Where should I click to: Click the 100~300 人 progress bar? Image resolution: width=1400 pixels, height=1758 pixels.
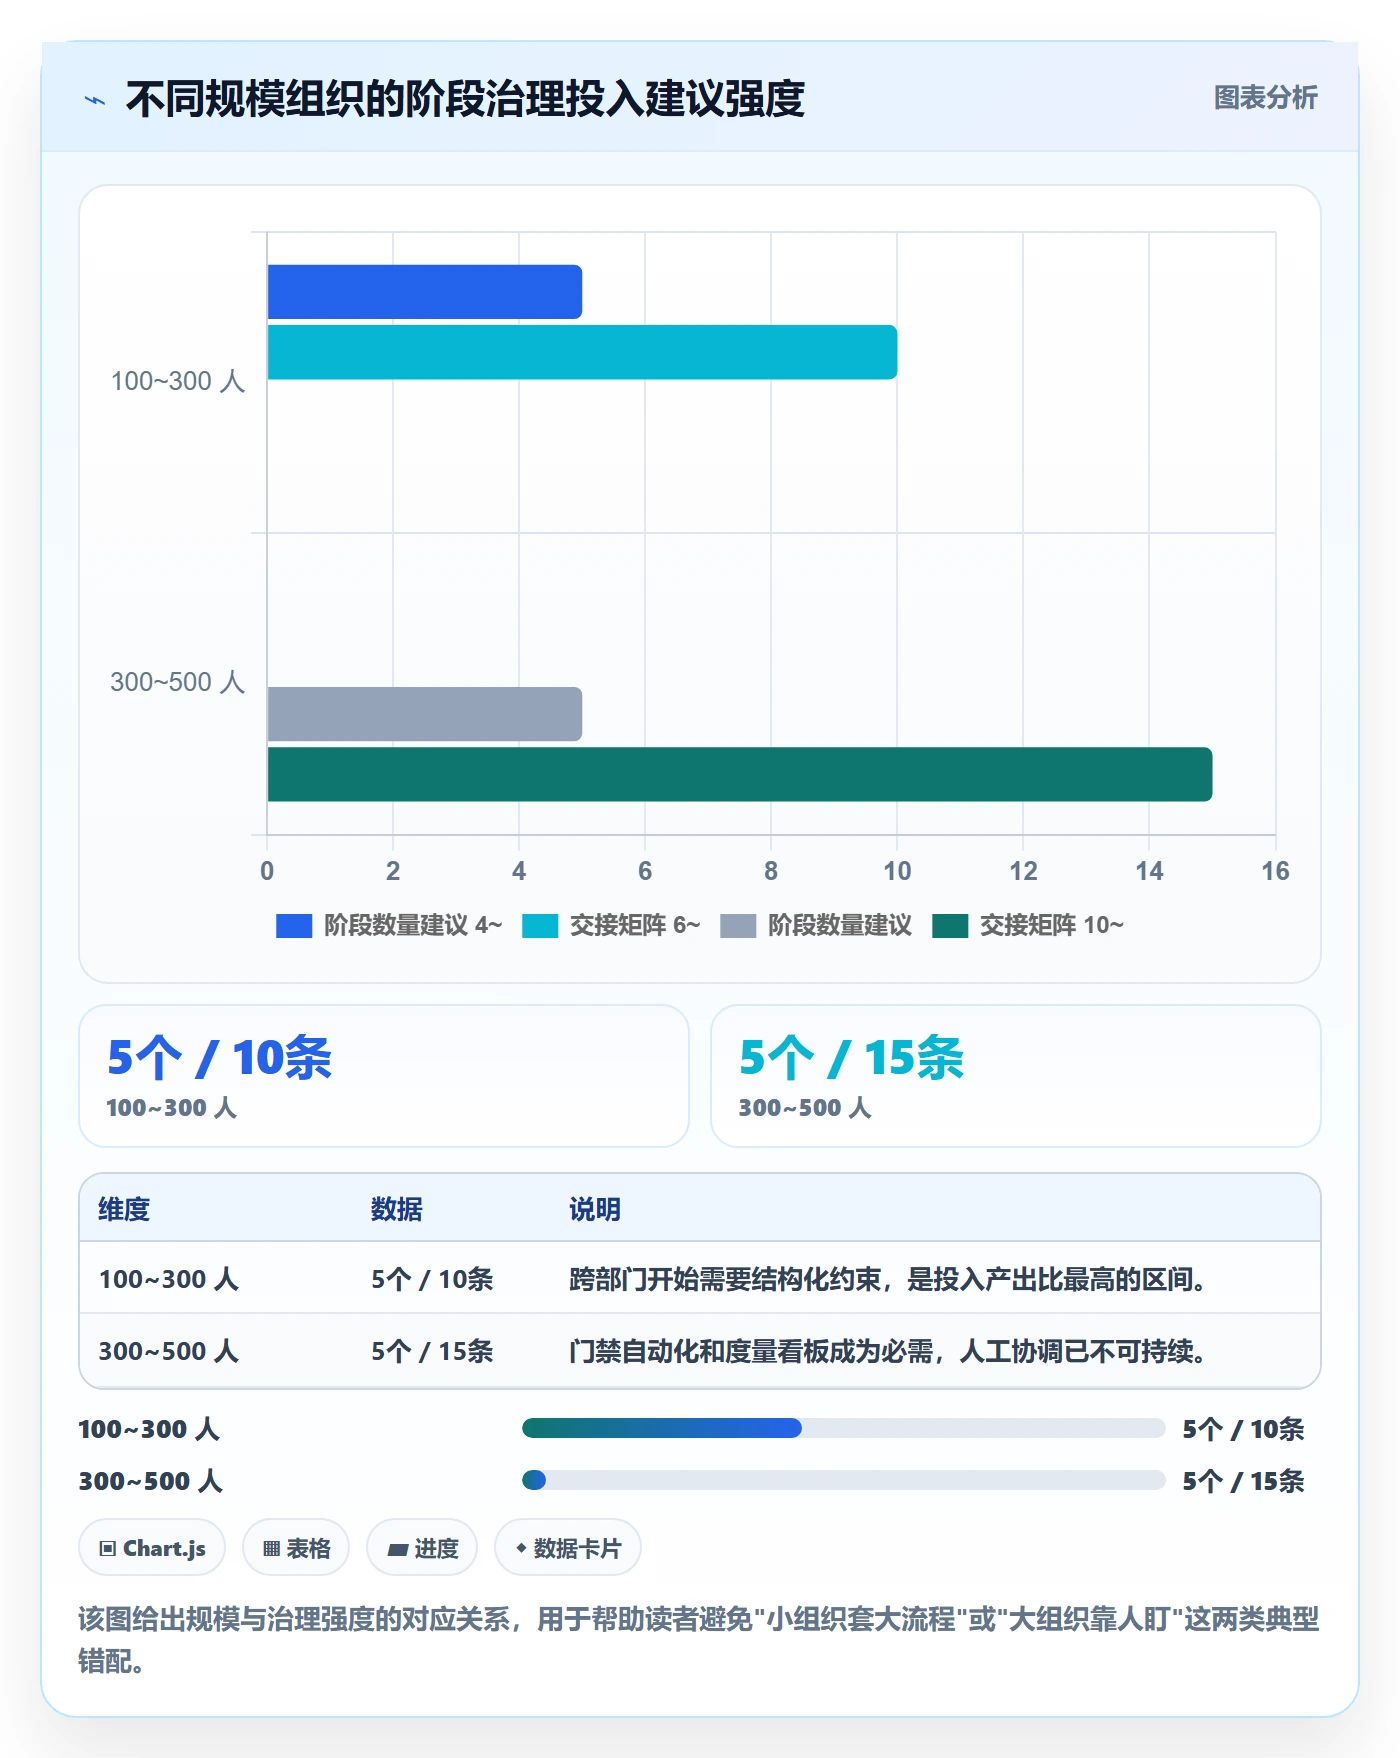click(844, 1428)
